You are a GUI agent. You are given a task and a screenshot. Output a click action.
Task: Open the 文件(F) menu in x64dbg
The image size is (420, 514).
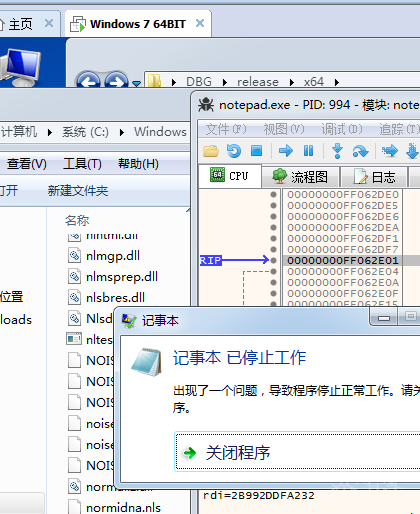[226, 129]
